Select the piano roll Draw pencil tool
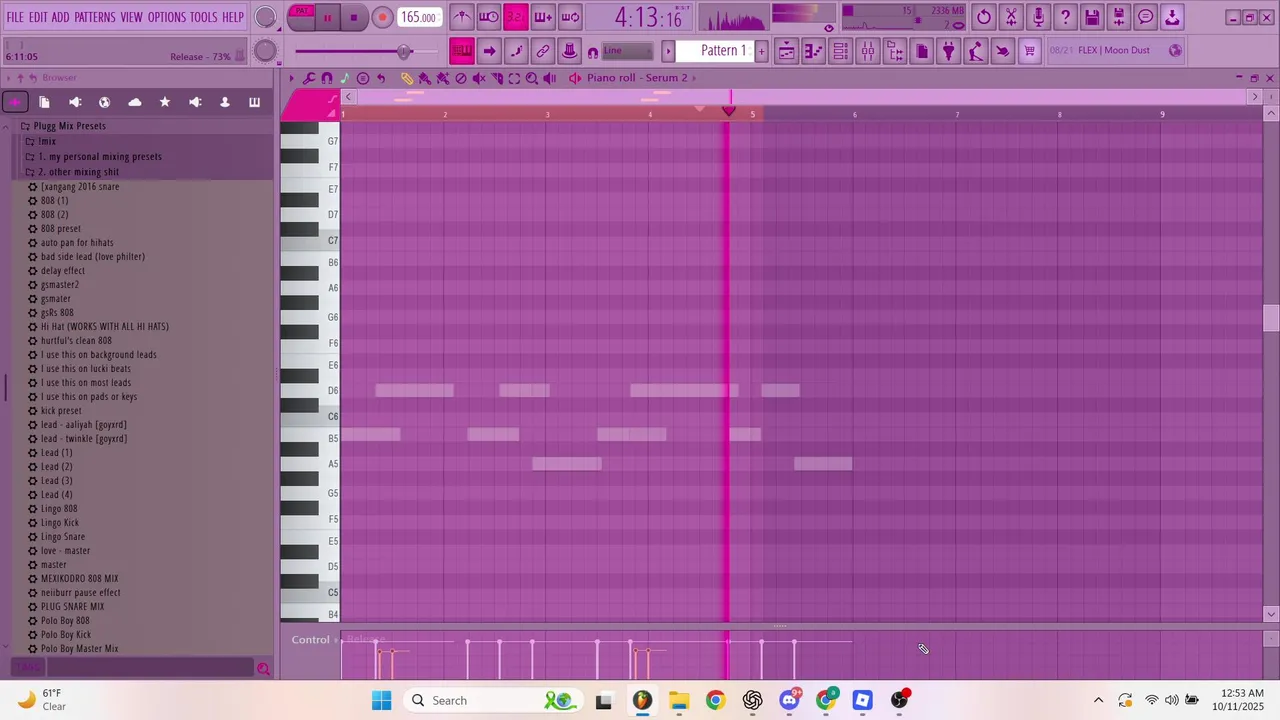The height and width of the screenshot is (720, 1280). click(x=406, y=78)
